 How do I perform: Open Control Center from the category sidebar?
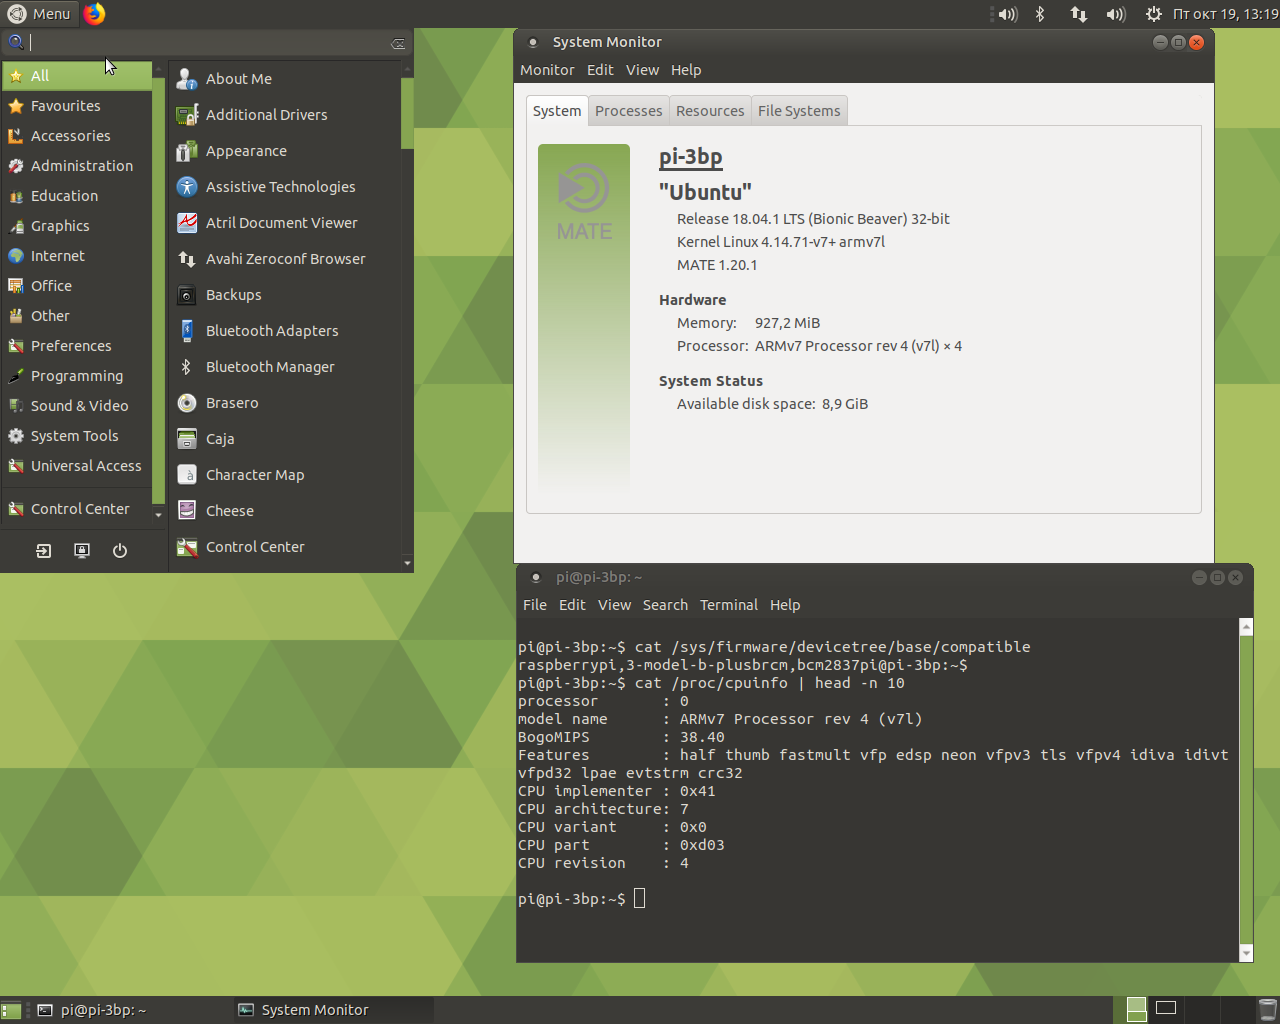(77, 509)
